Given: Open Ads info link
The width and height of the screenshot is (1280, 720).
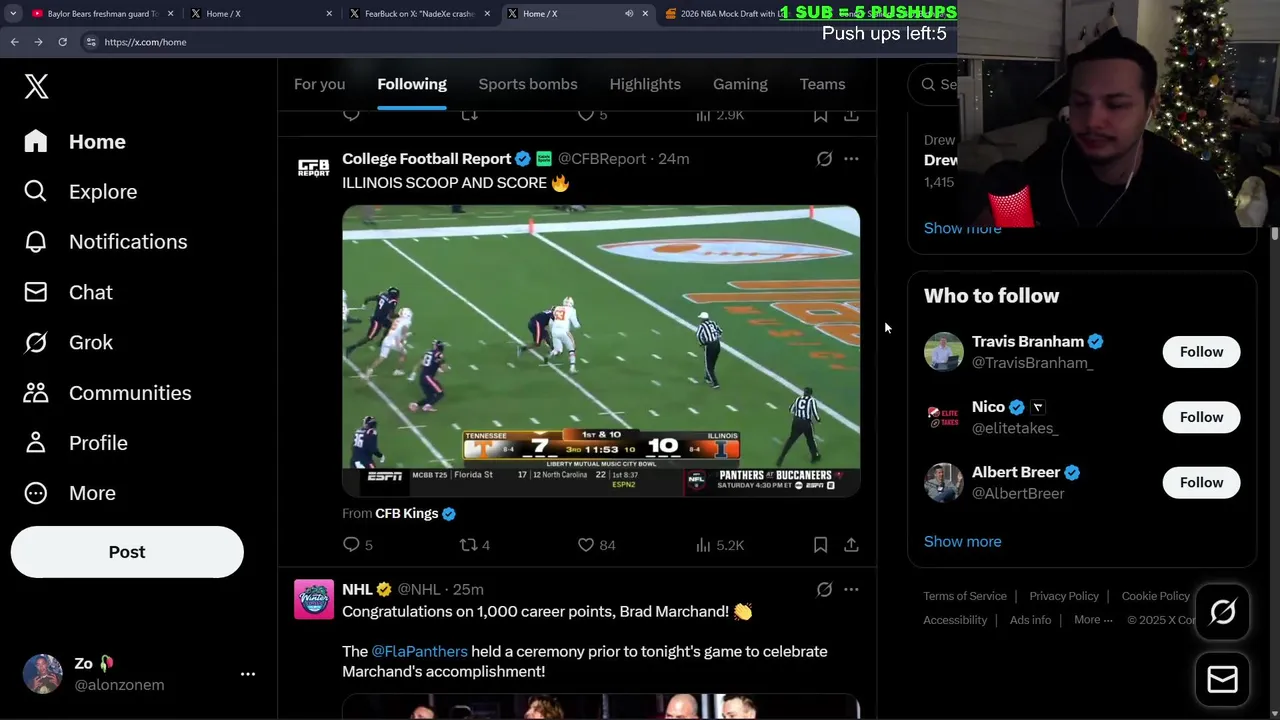Looking at the screenshot, I should (x=1030, y=620).
